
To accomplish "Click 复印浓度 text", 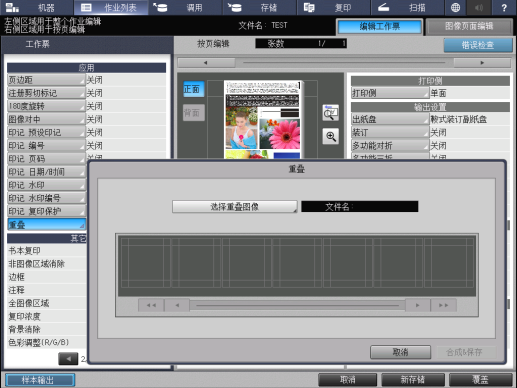I will [24, 316].
